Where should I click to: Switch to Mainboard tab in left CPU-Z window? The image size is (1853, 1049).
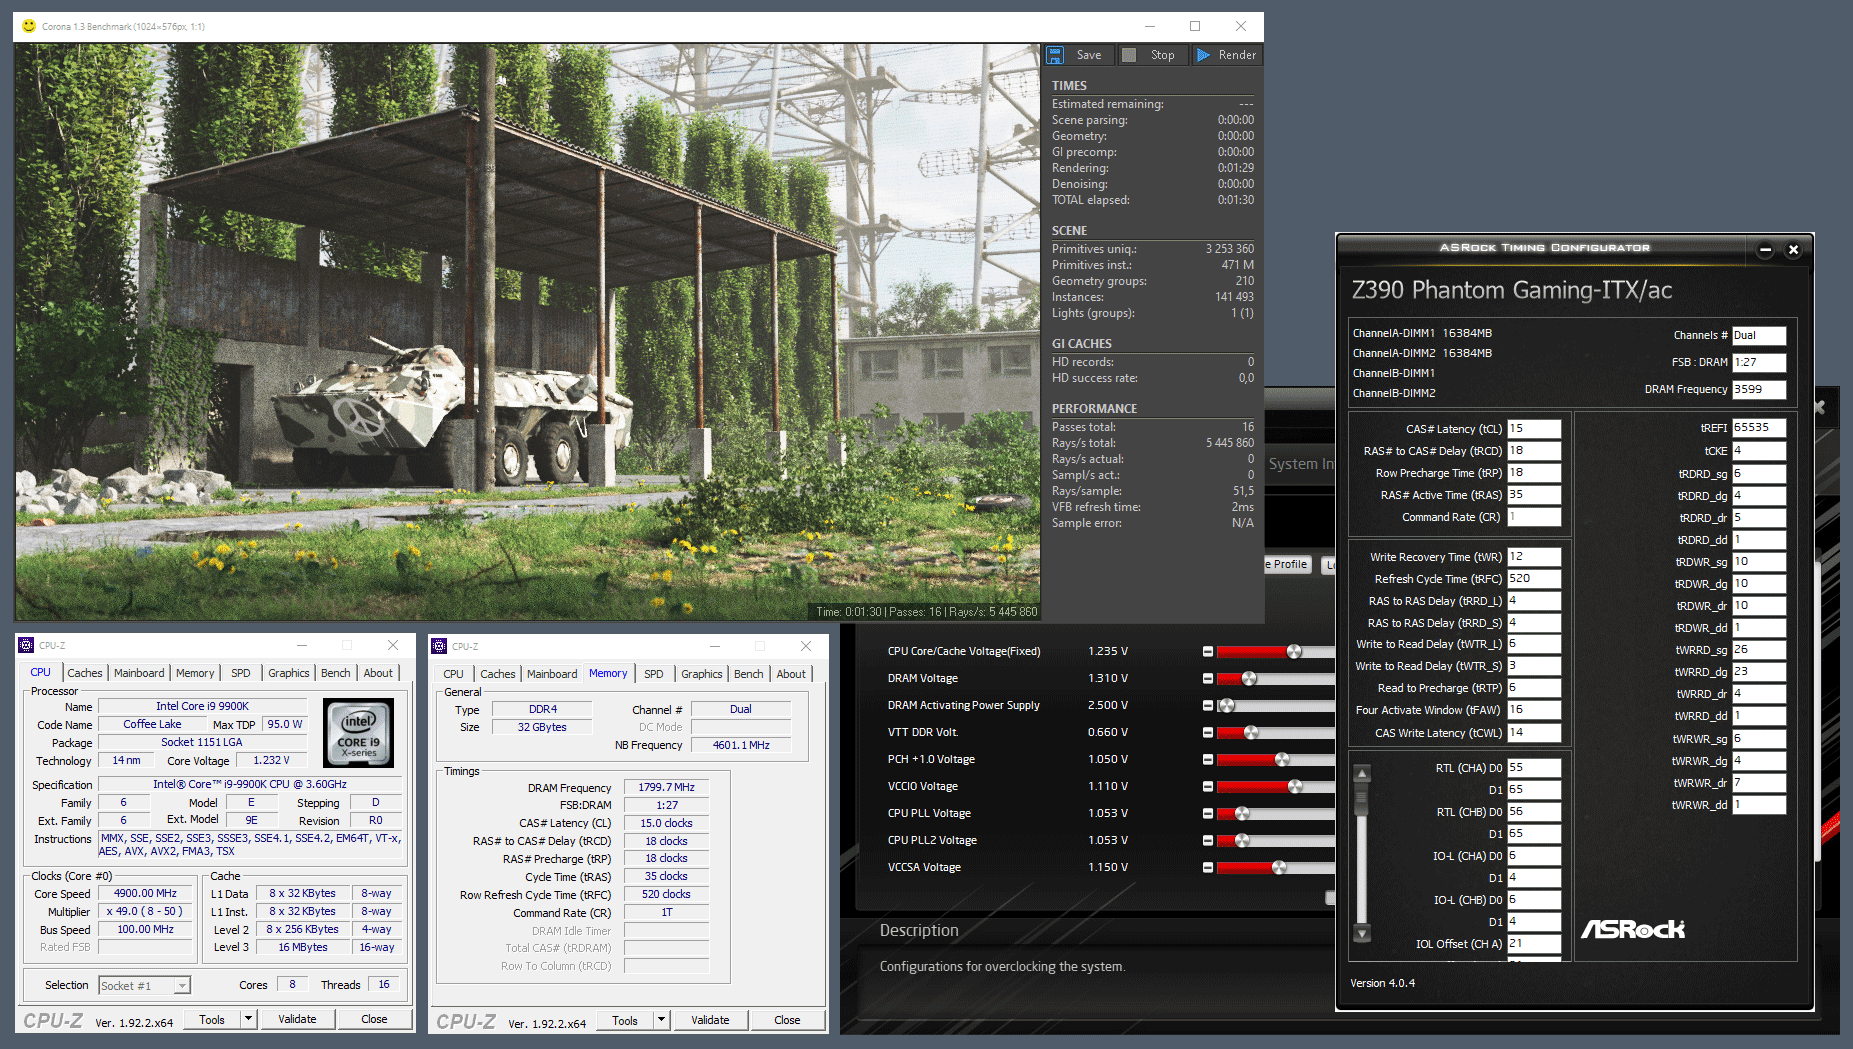click(139, 673)
